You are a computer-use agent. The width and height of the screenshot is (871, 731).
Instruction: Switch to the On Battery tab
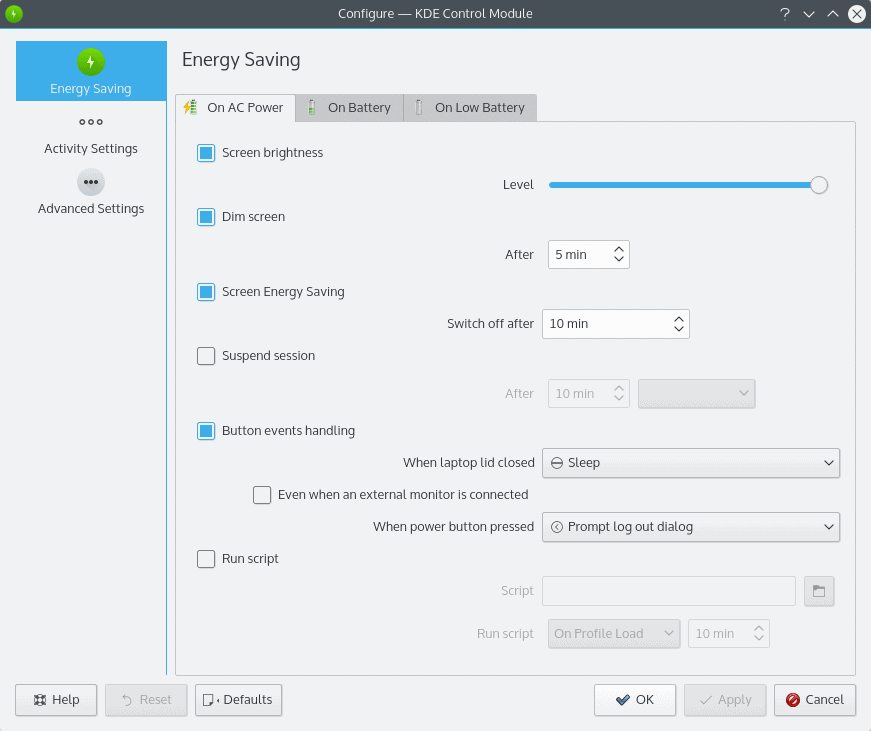point(349,108)
